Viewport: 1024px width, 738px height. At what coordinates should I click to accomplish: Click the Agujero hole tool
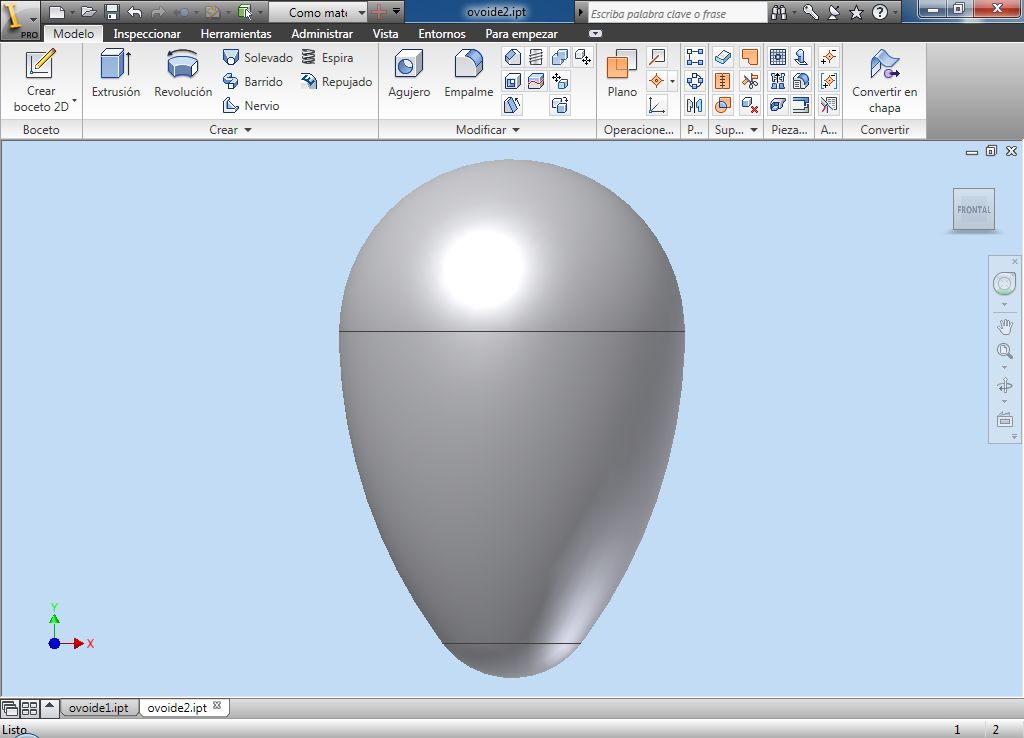[409, 73]
